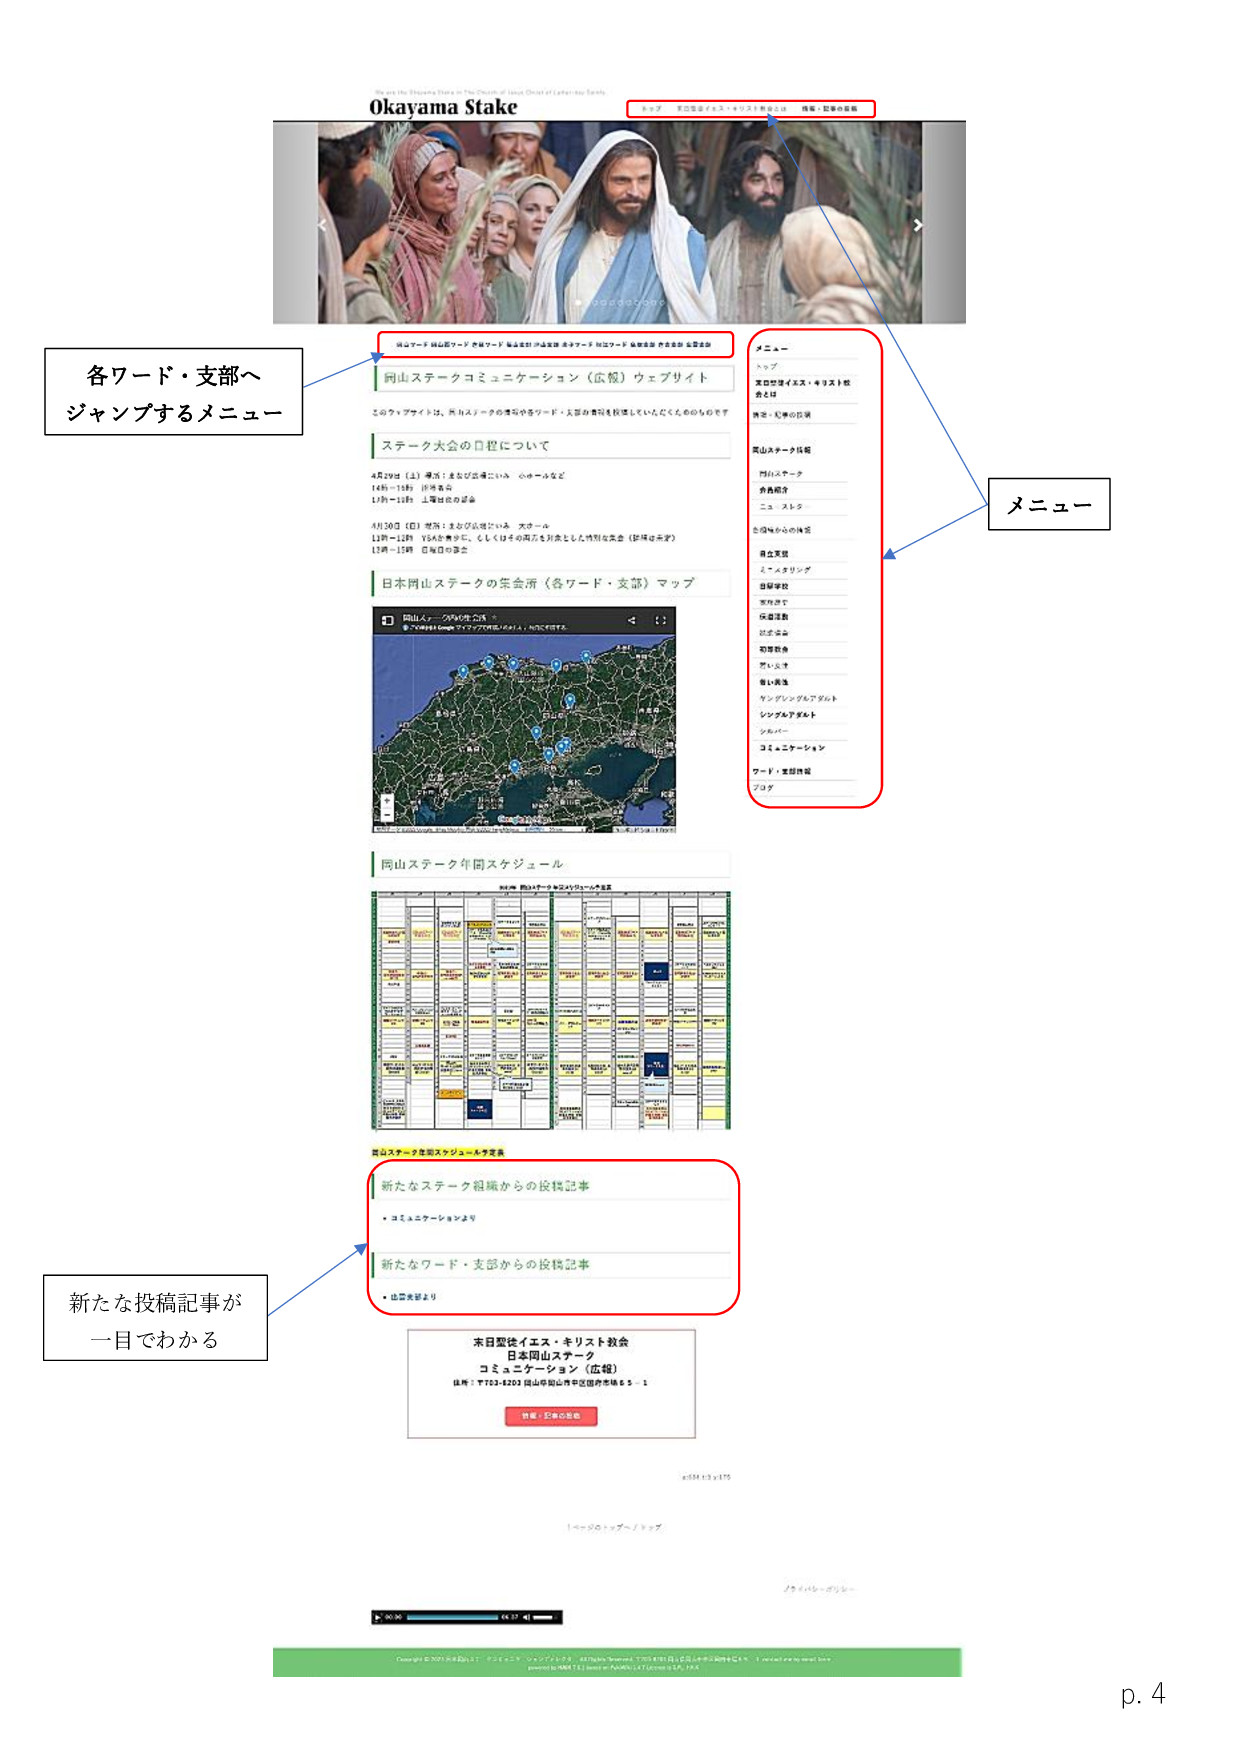The image size is (1241, 1754).
Task: Adjust the audio player volume bar
Action: [545, 1617]
